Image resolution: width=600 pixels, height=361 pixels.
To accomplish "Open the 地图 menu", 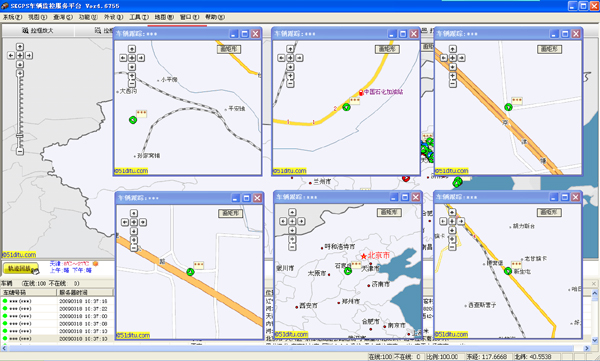I will (x=164, y=17).
